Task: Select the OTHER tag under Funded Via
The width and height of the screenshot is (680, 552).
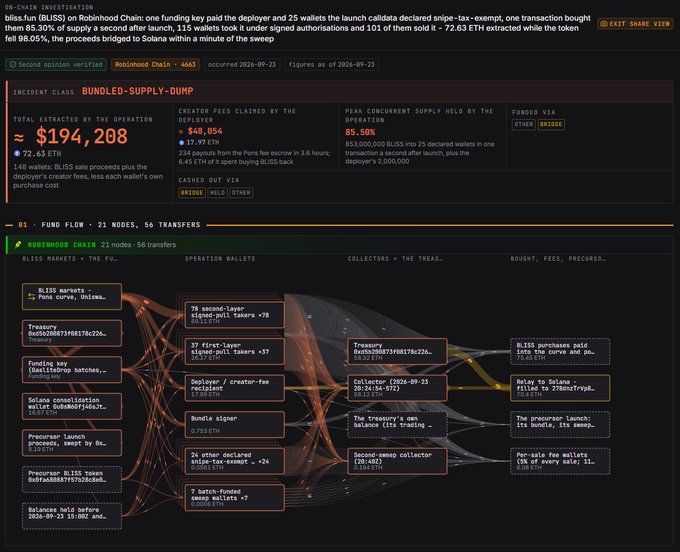Action: click(x=523, y=124)
